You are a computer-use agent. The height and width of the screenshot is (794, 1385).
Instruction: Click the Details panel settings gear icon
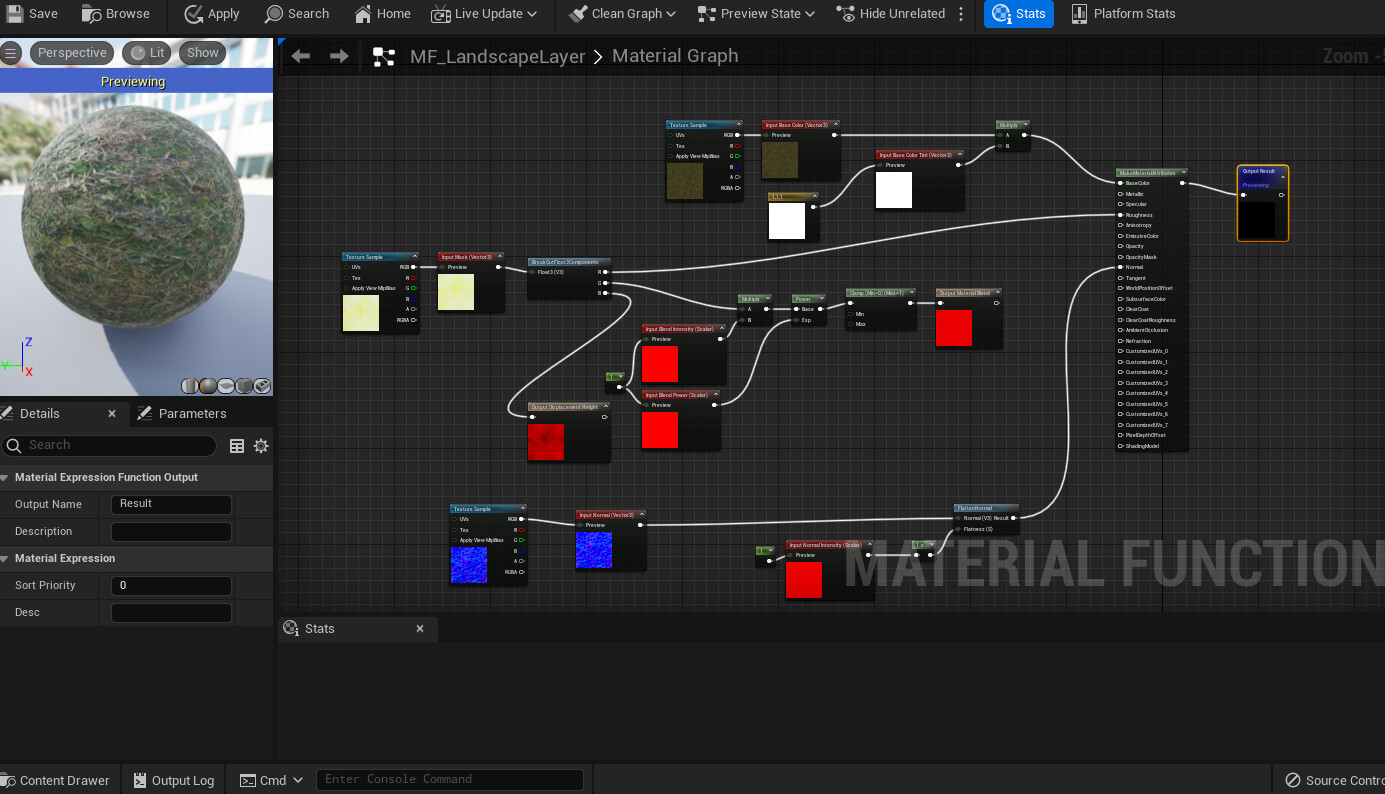[261, 446]
